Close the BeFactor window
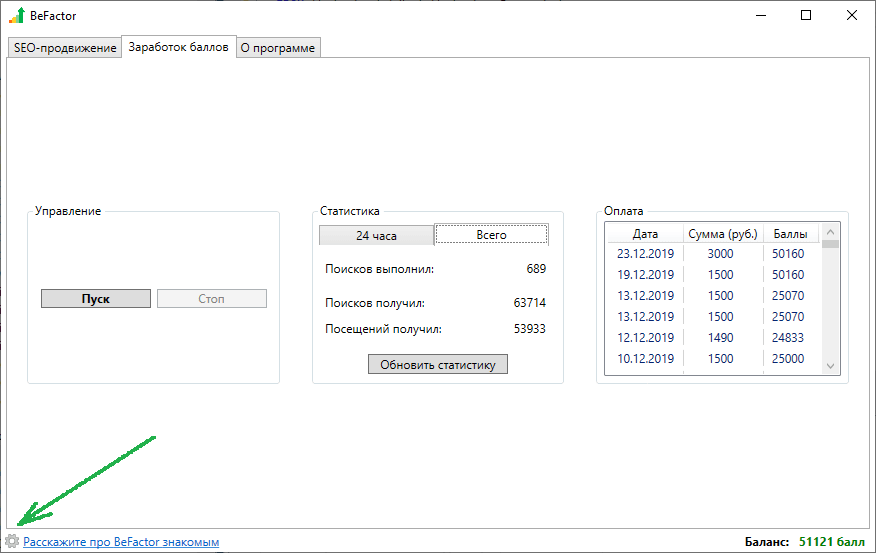 point(851,16)
